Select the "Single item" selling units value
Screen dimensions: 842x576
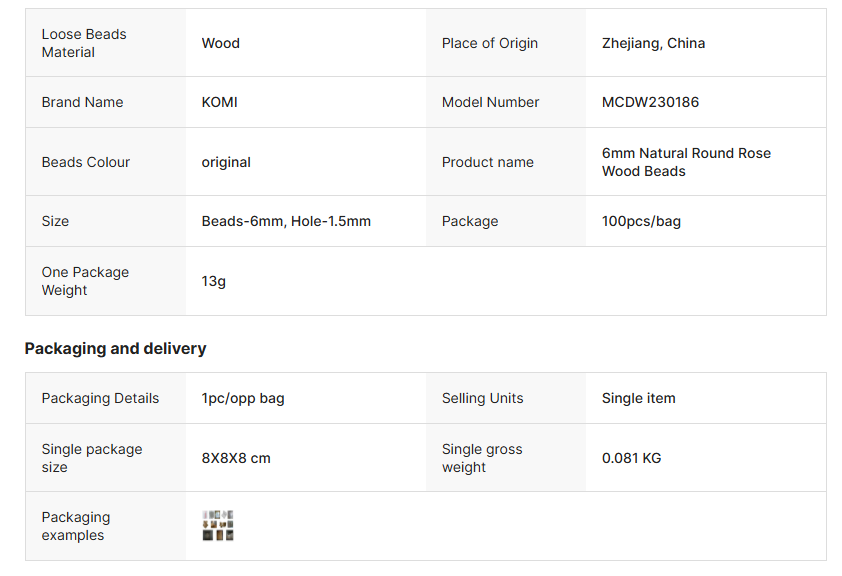pos(638,398)
